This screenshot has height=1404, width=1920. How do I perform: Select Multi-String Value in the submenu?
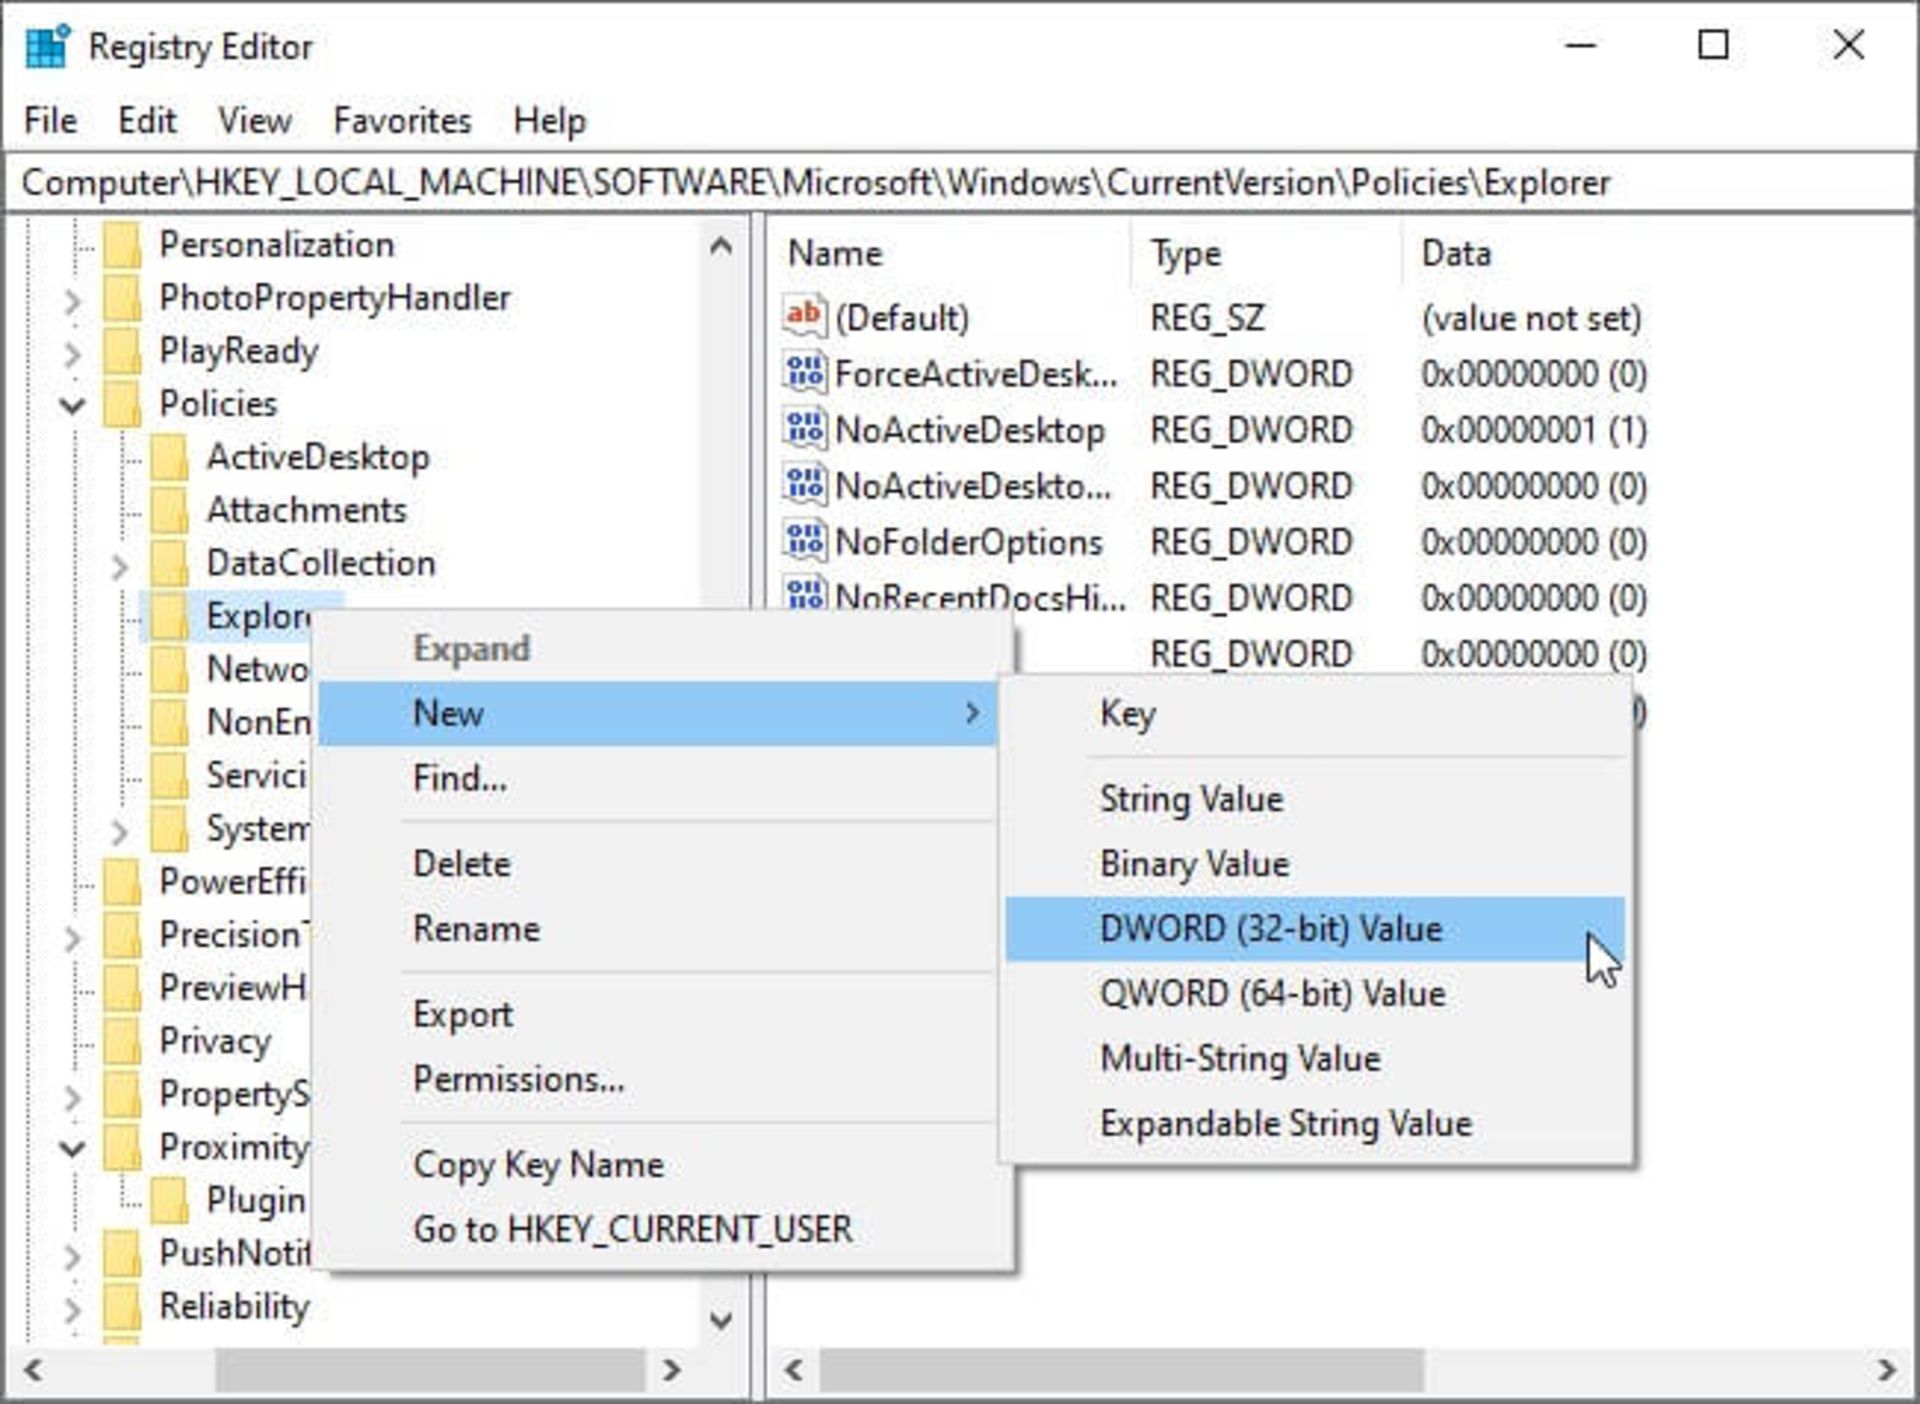[x=1315, y=1059]
